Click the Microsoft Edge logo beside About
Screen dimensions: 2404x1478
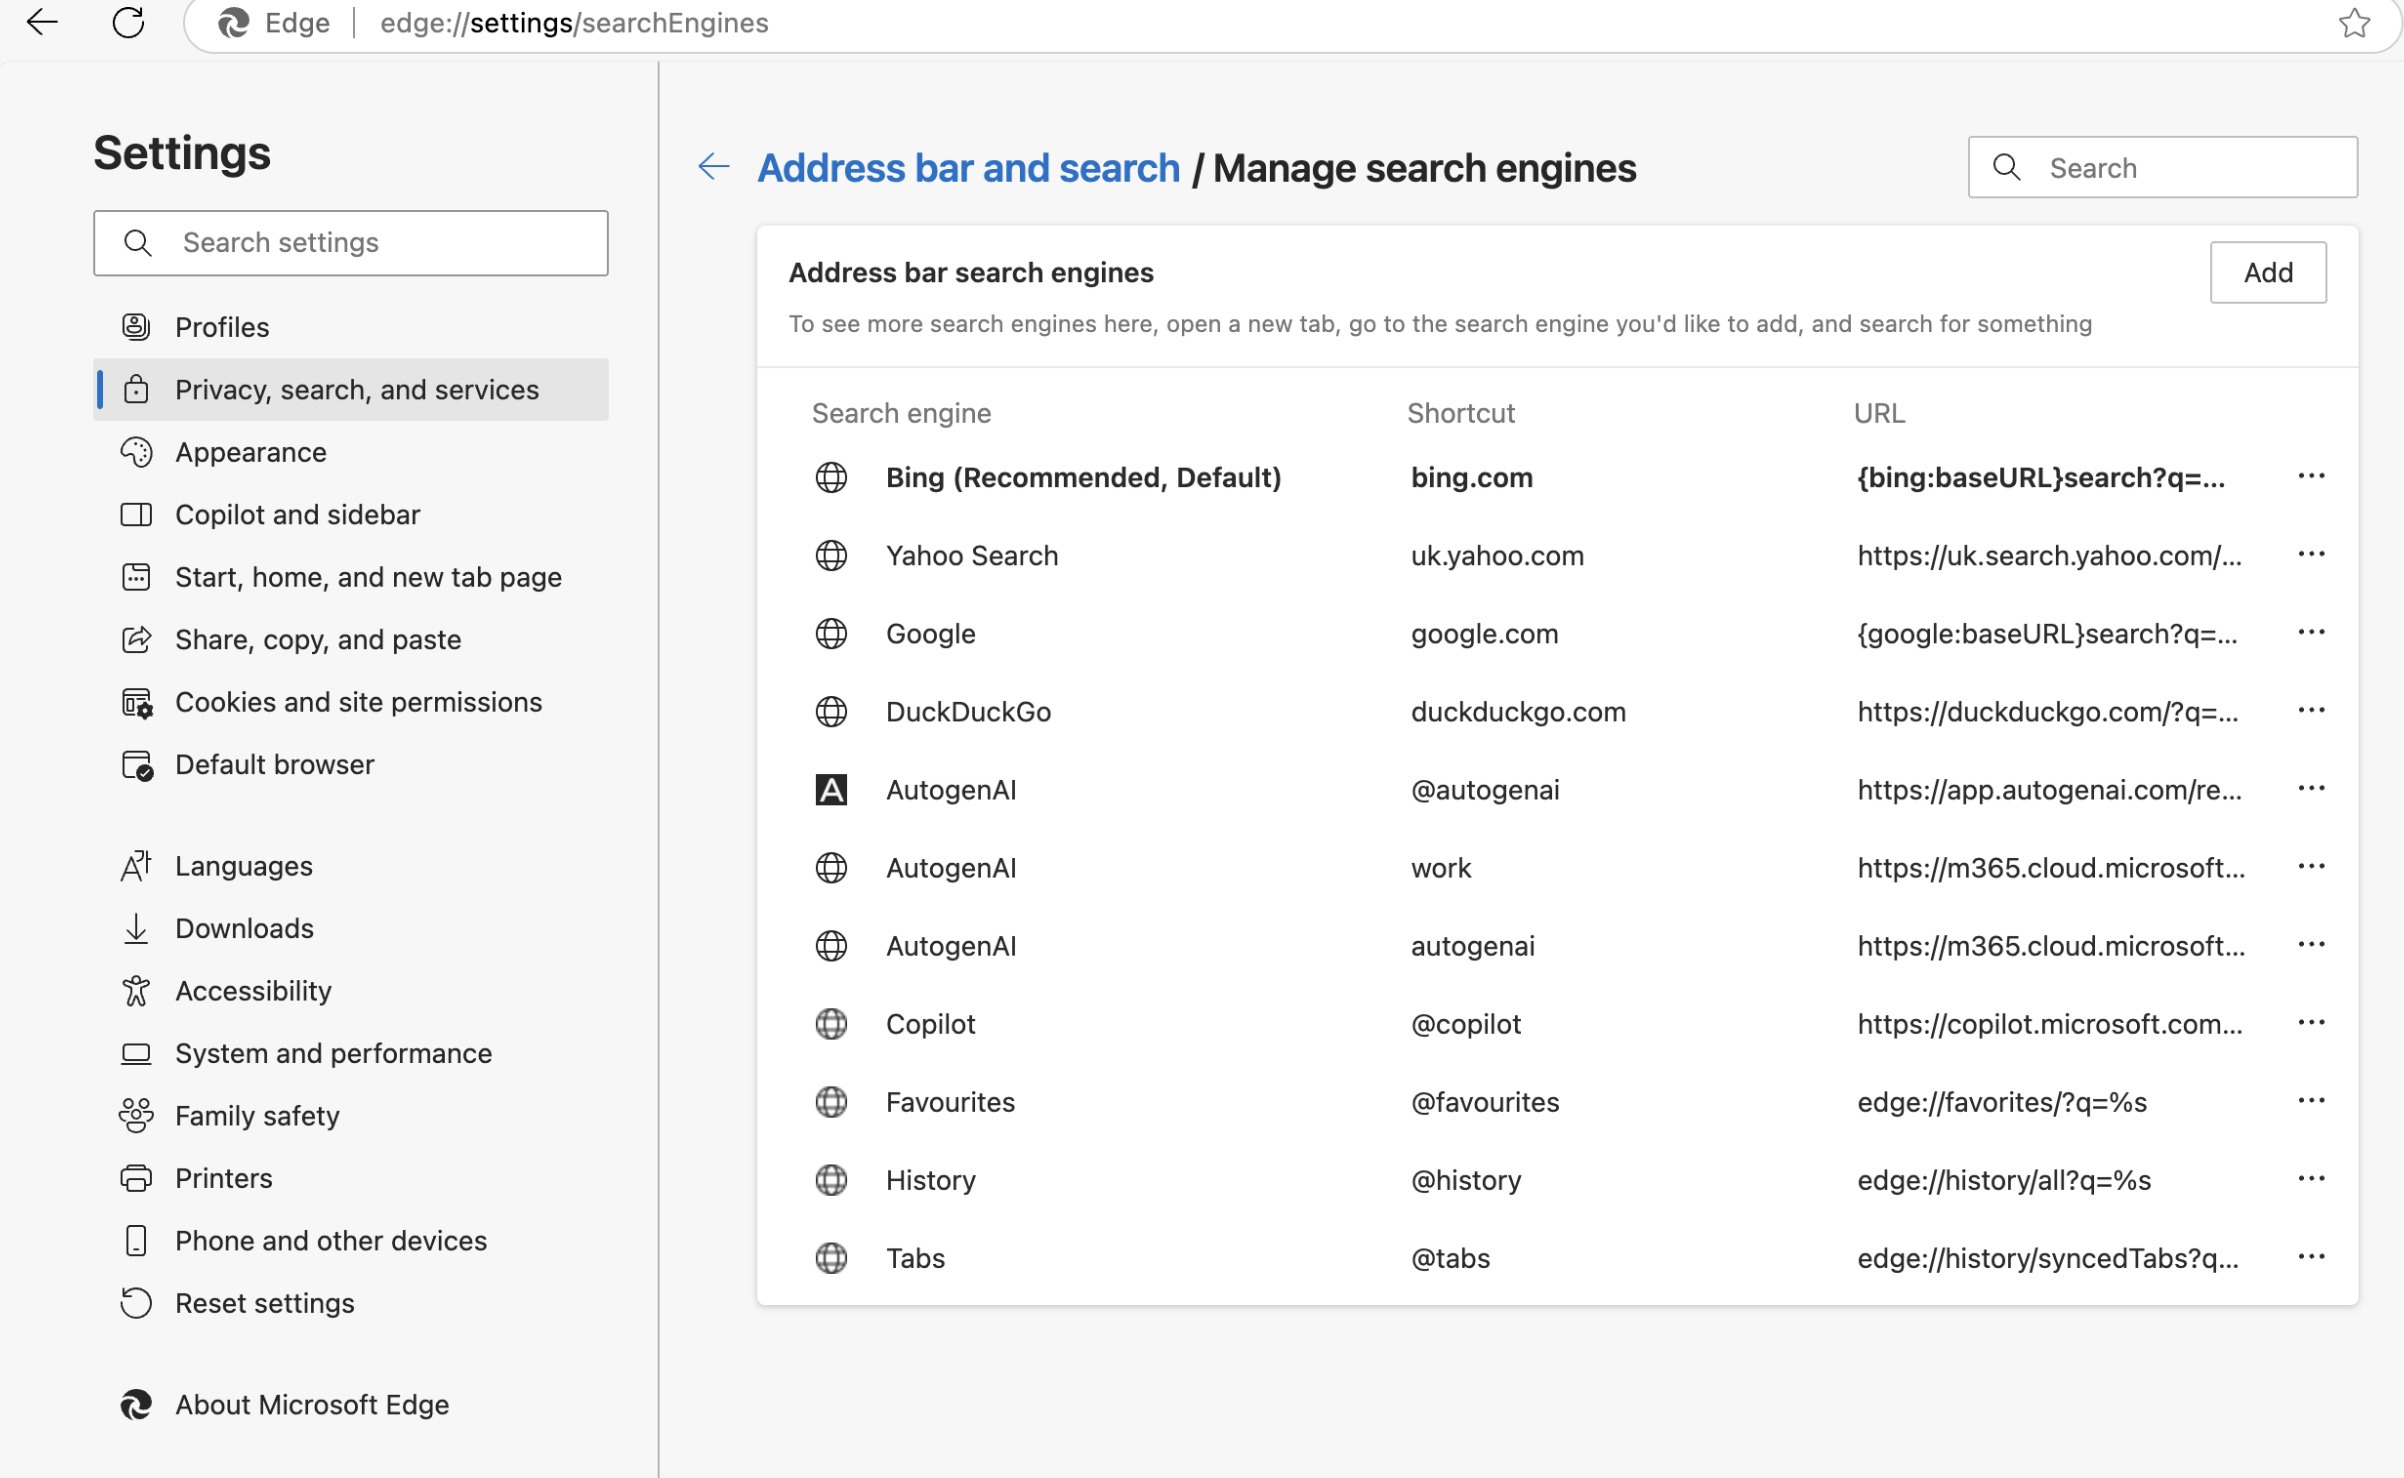[x=136, y=1405]
